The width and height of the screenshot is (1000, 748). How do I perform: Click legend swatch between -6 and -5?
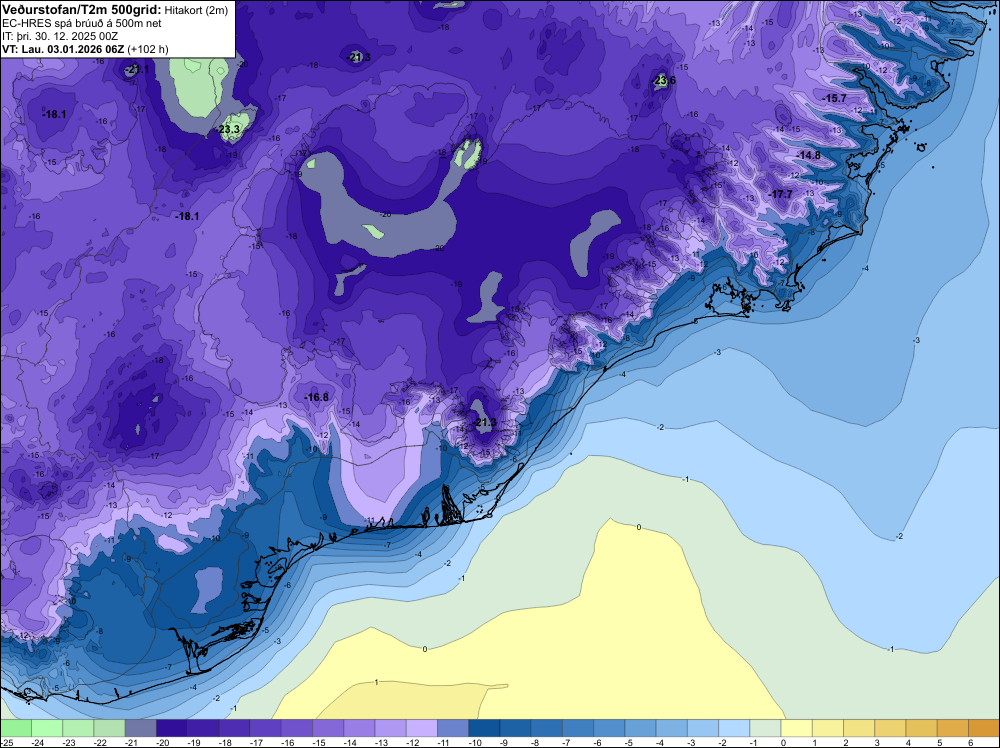pyautogui.click(x=609, y=728)
